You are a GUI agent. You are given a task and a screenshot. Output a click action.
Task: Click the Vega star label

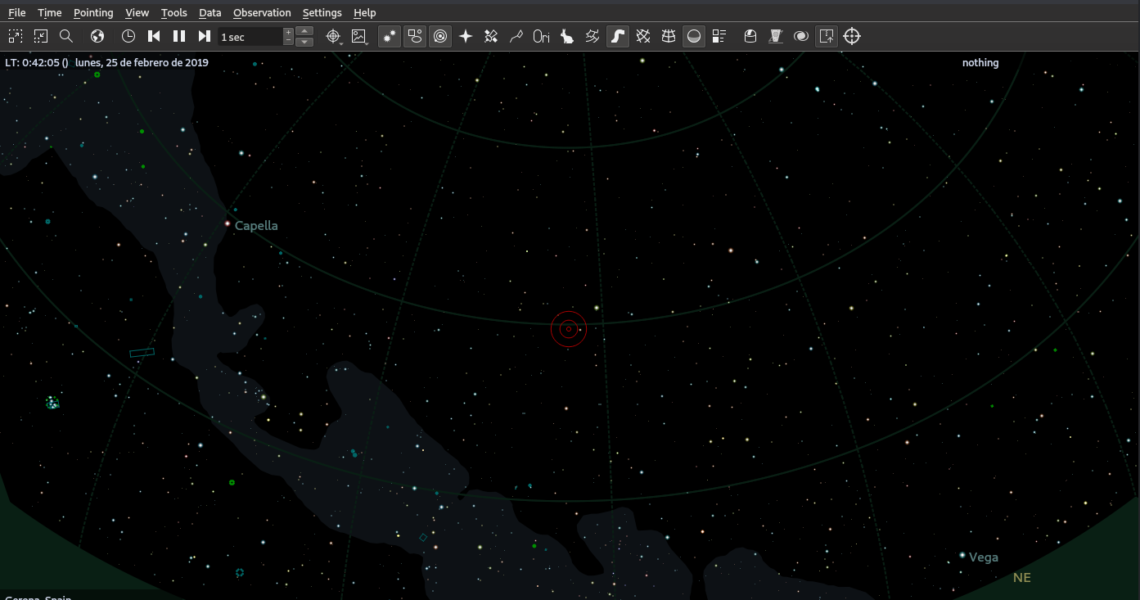[x=983, y=558]
